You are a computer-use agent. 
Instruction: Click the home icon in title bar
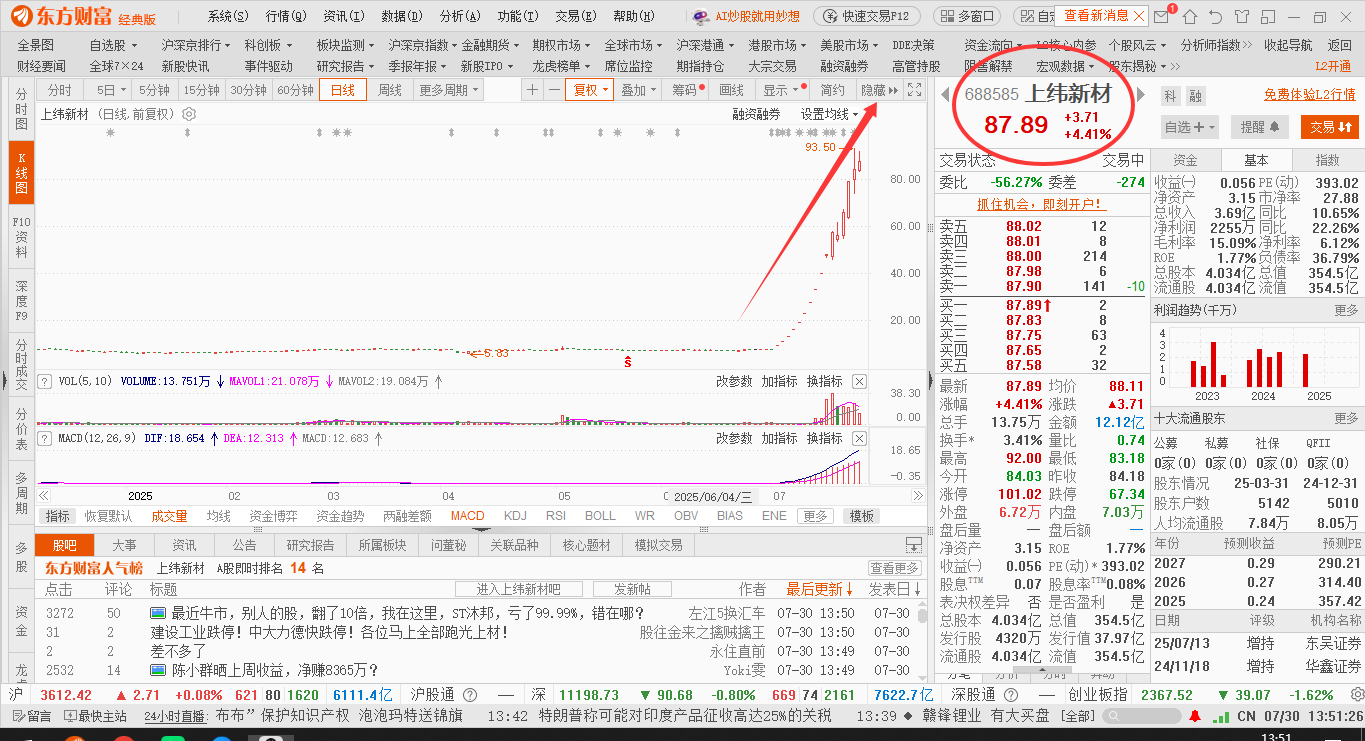[1190, 16]
